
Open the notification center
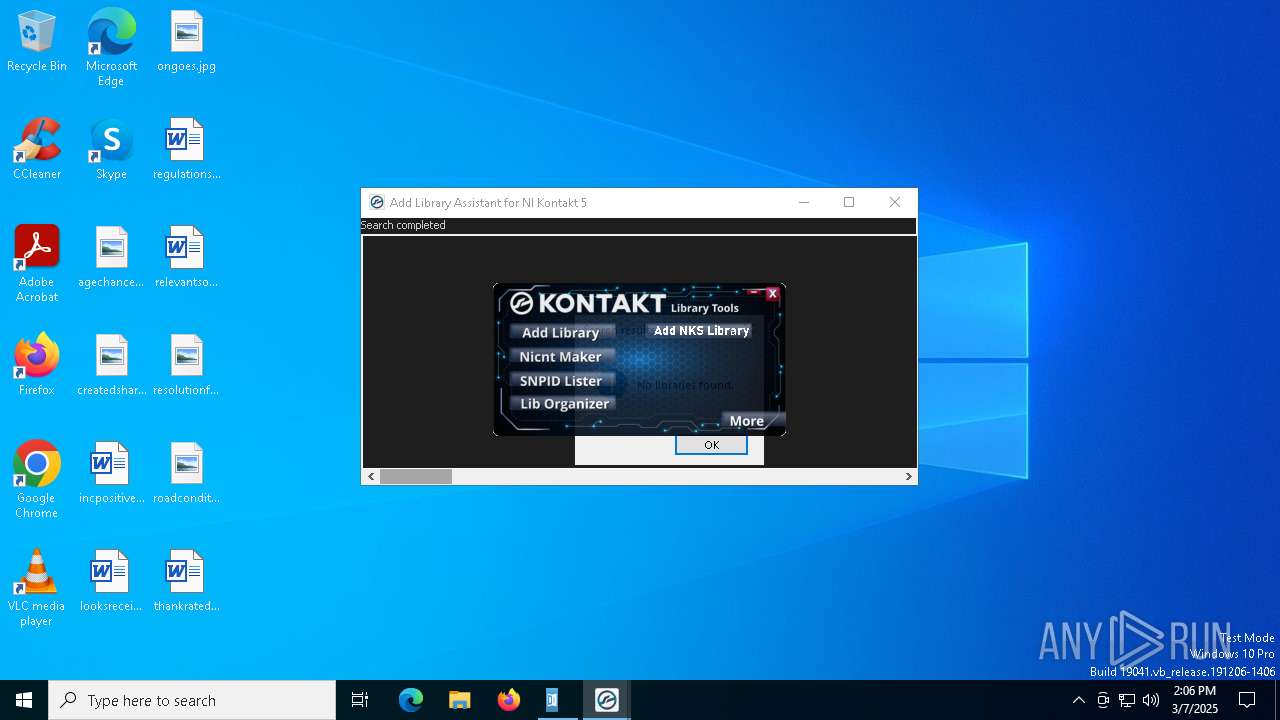click(x=1247, y=700)
